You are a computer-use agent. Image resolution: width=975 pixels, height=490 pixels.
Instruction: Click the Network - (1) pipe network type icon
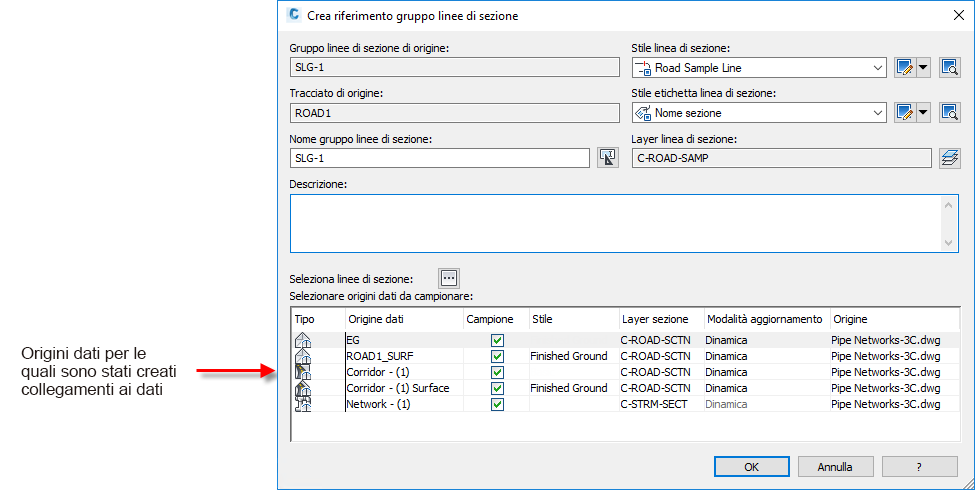point(303,404)
